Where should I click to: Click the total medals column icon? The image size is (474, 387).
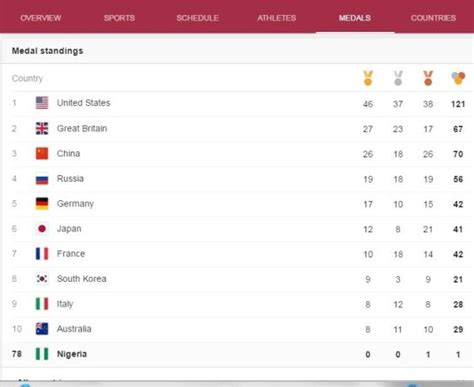[458, 78]
